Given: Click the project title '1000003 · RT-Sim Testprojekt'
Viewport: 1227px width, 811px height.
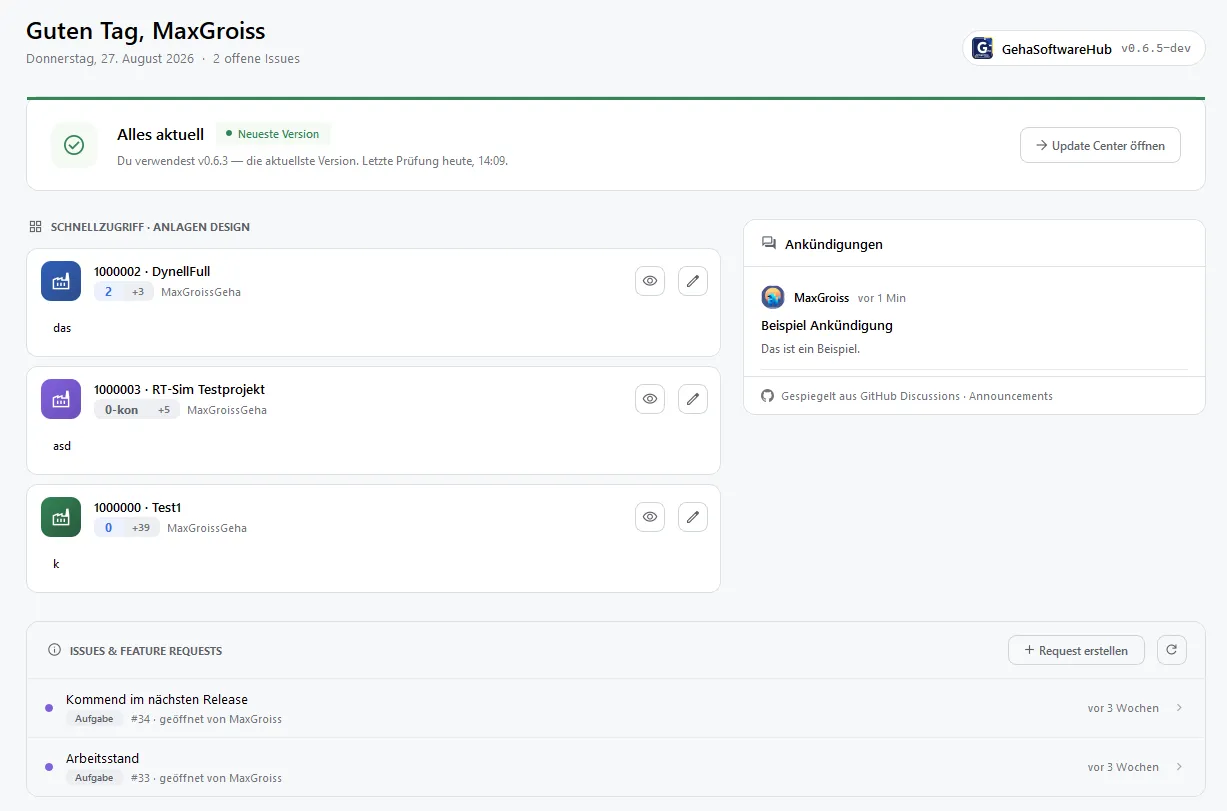Looking at the screenshot, I should (179, 389).
